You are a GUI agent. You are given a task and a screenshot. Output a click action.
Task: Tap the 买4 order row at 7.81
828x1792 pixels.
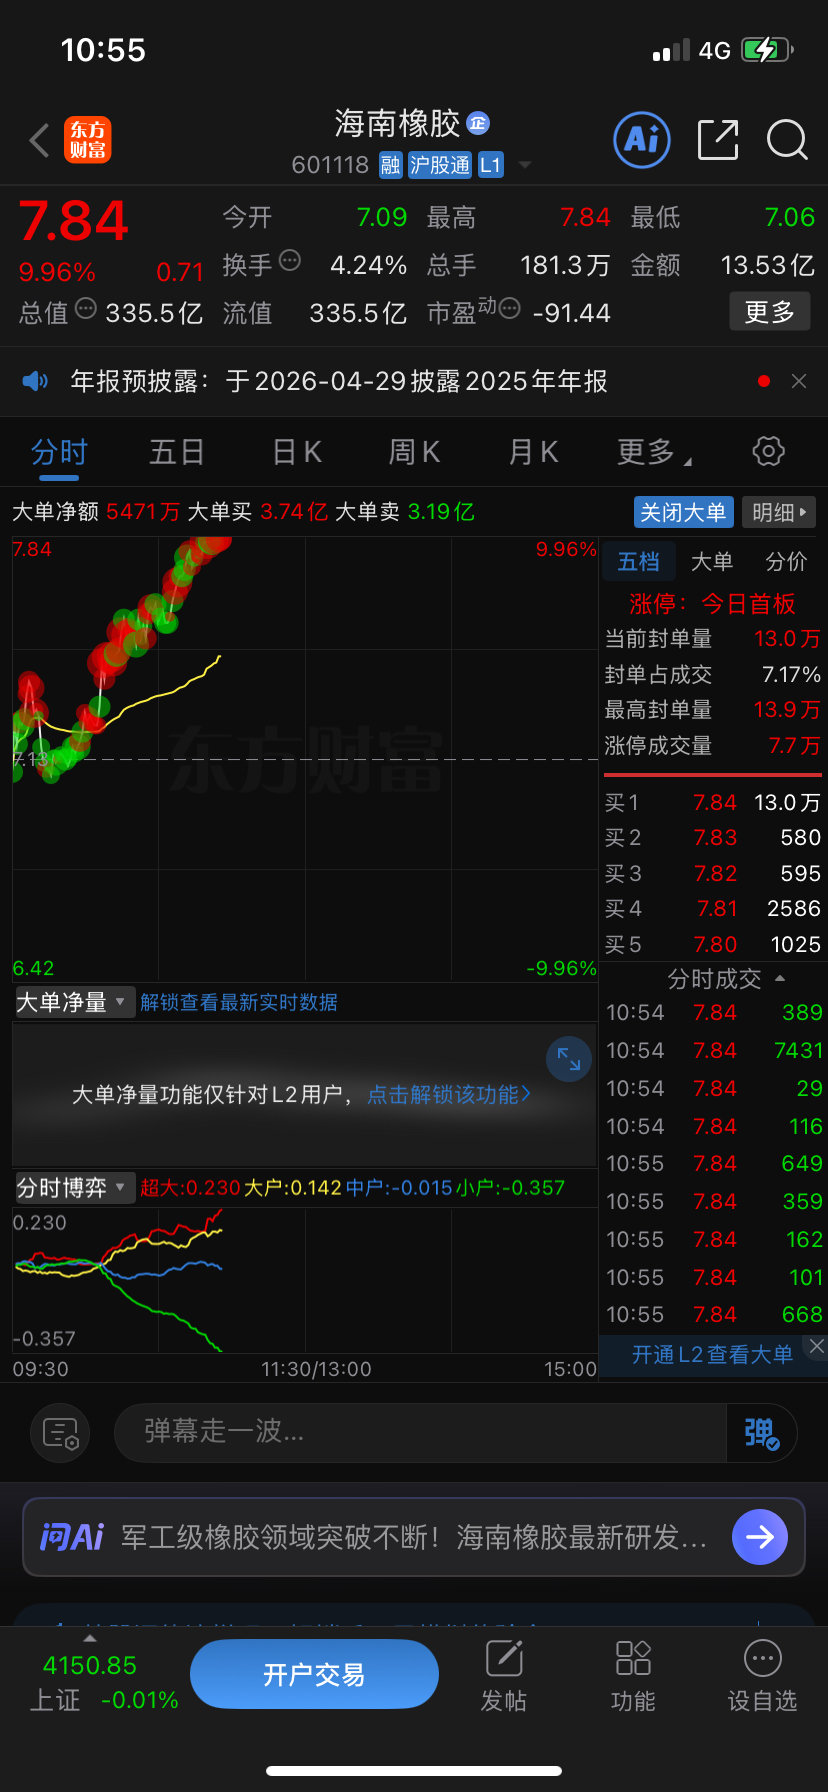(712, 908)
